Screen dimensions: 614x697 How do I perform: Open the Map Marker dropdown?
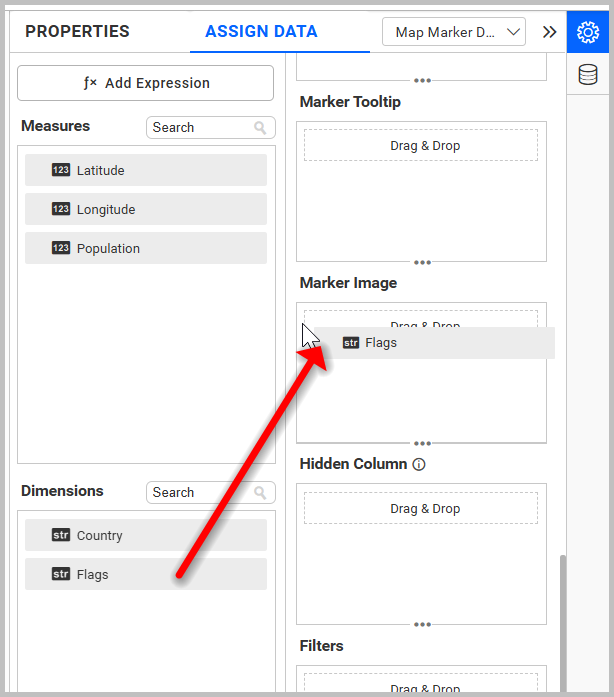(454, 32)
